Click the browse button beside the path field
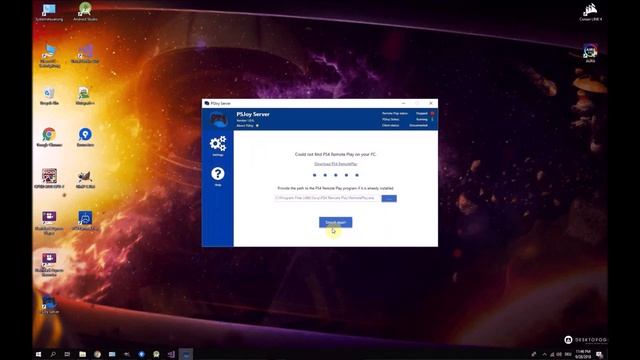Image resolution: width=640 pixels, height=360 pixels. [389, 198]
